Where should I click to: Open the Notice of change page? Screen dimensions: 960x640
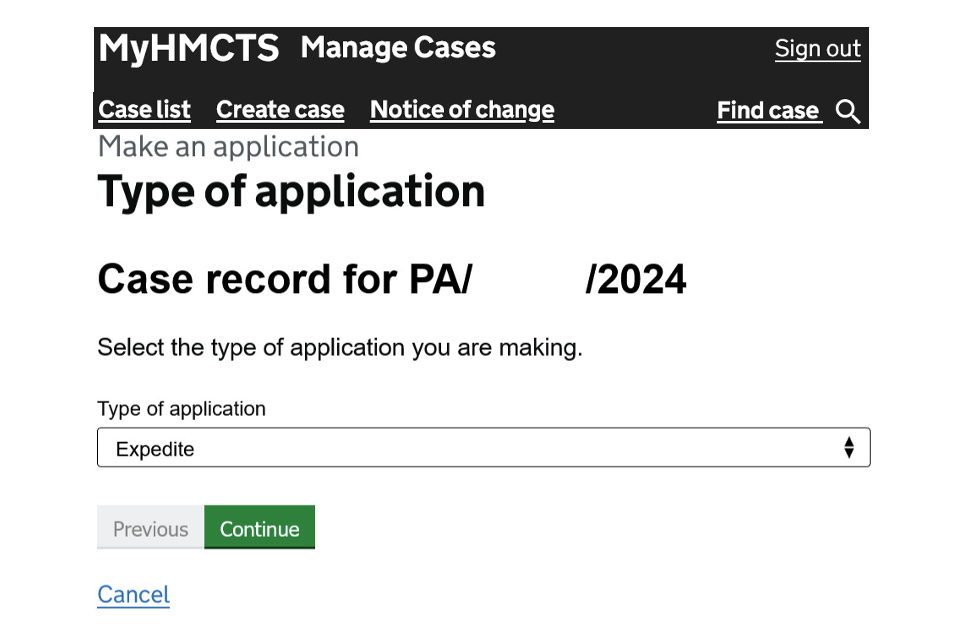462,110
